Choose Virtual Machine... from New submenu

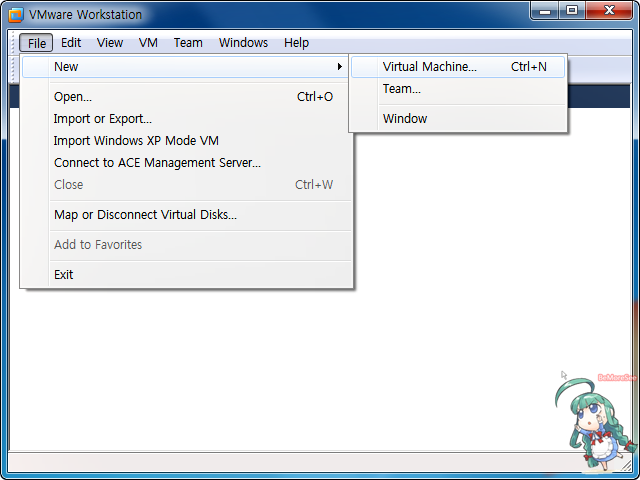pyautogui.click(x=458, y=67)
